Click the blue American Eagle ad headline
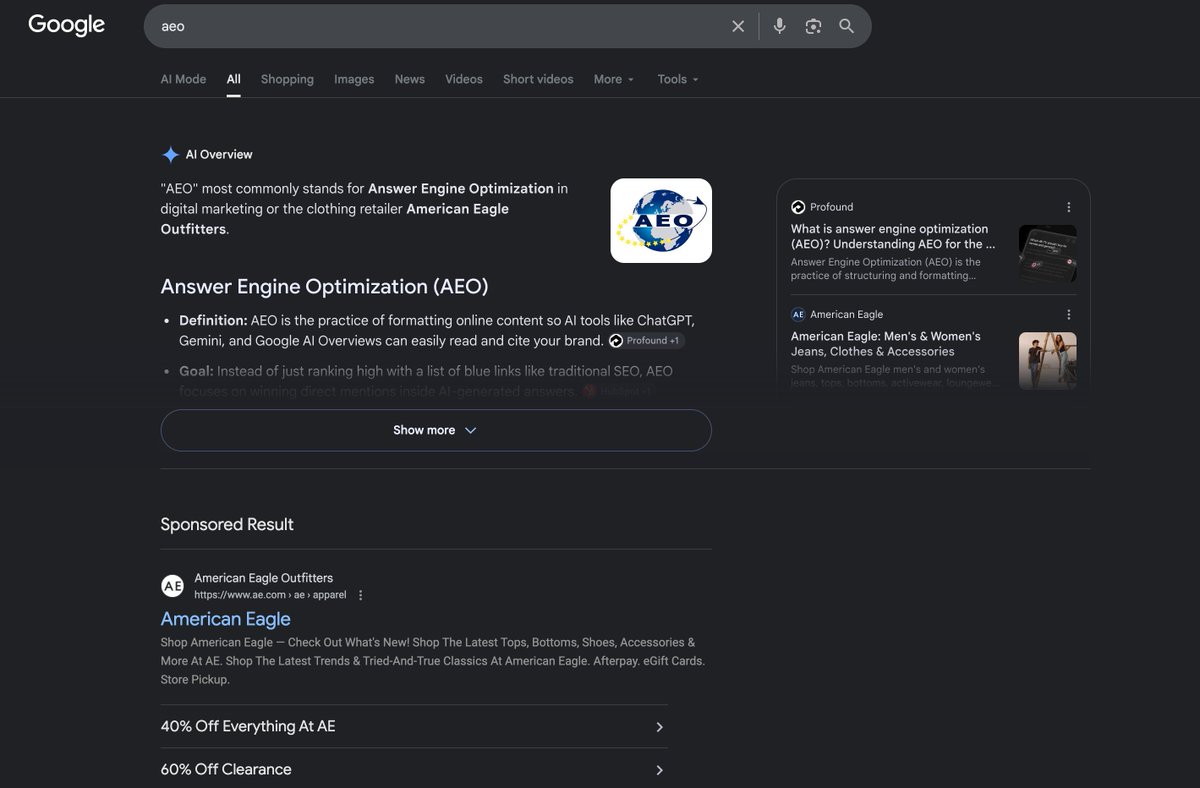This screenshot has height=788, width=1200. point(226,619)
